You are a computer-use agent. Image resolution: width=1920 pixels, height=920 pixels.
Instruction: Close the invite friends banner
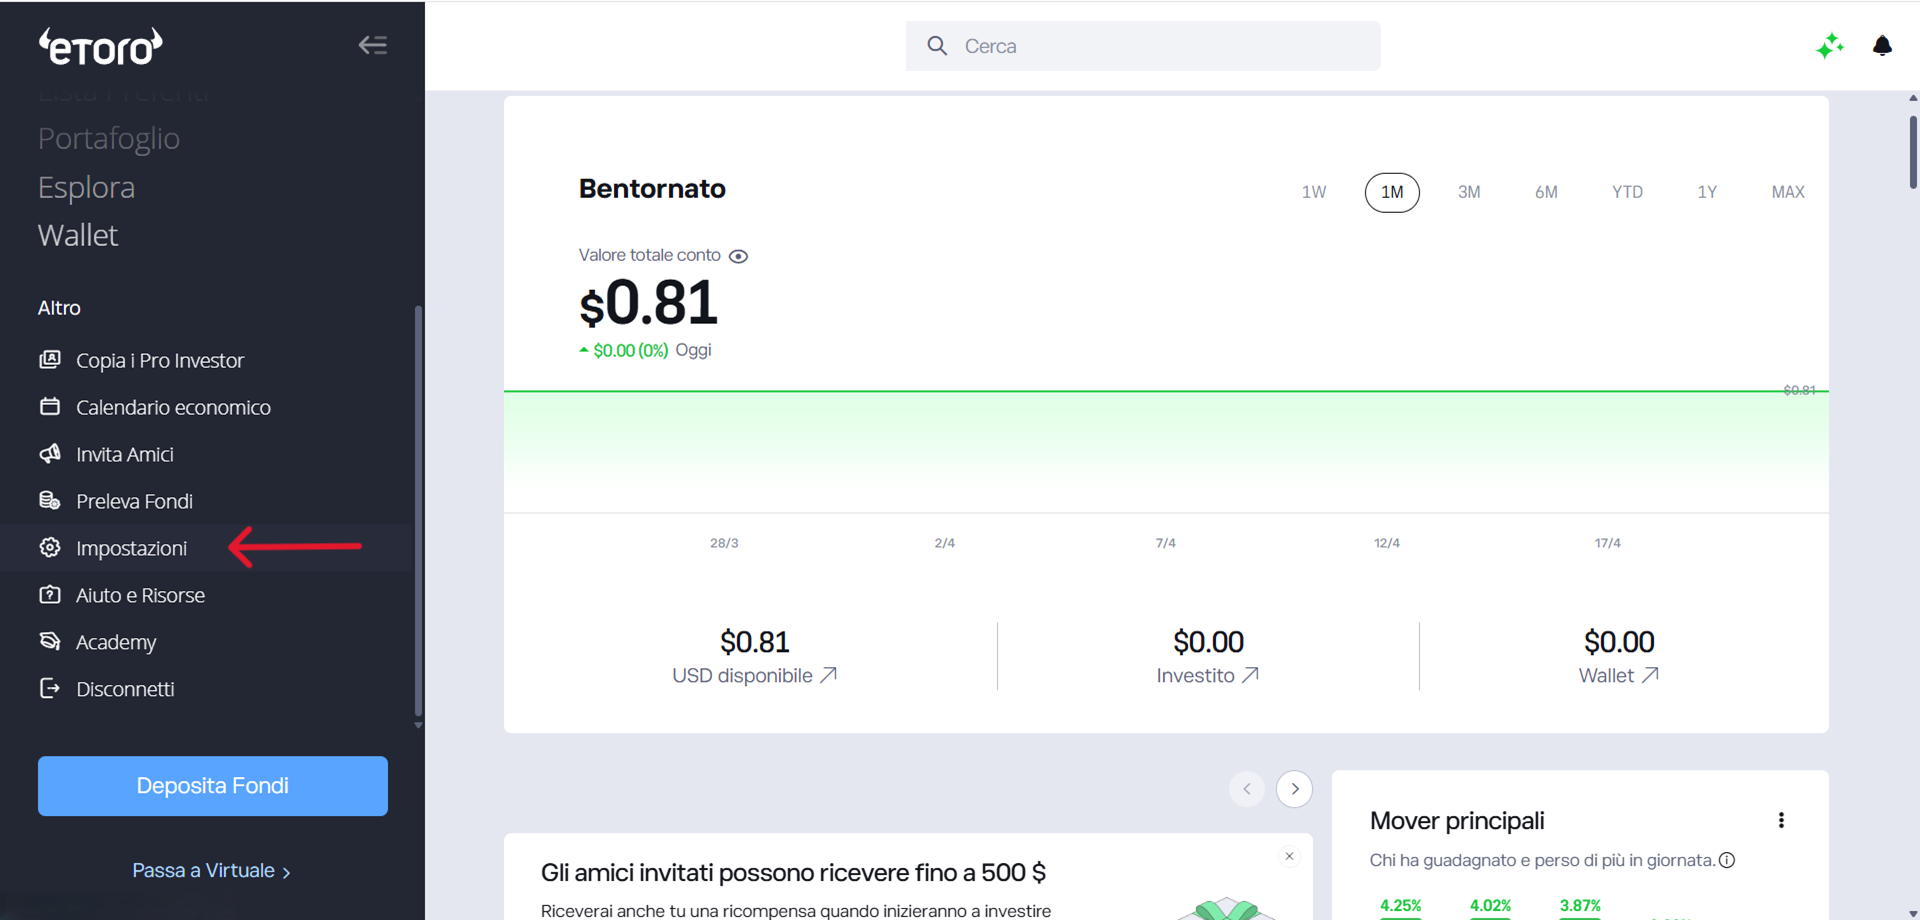pyautogui.click(x=1289, y=856)
